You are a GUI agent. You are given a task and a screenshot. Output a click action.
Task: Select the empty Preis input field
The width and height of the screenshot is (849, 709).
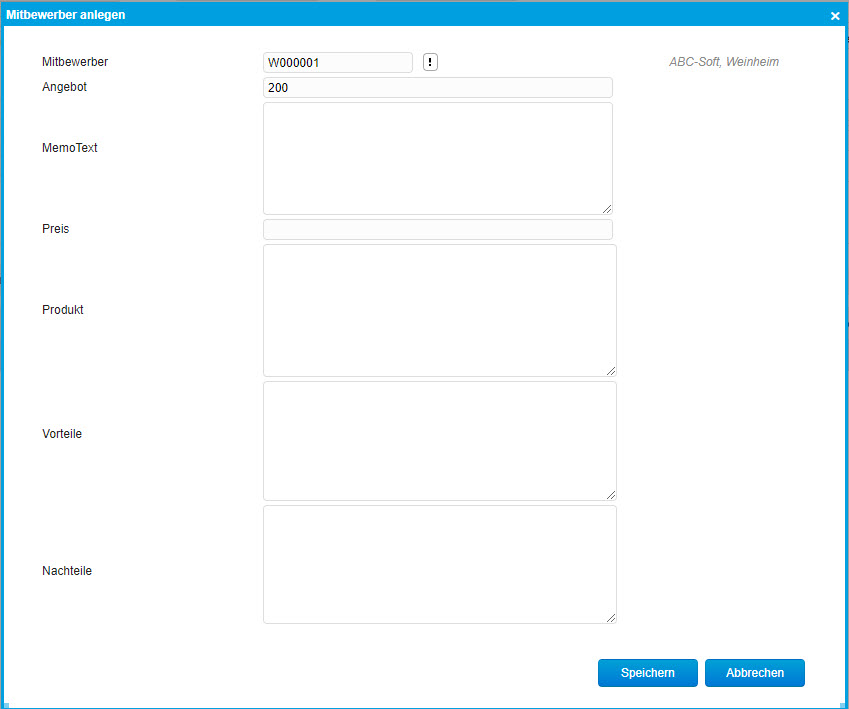pos(437,230)
